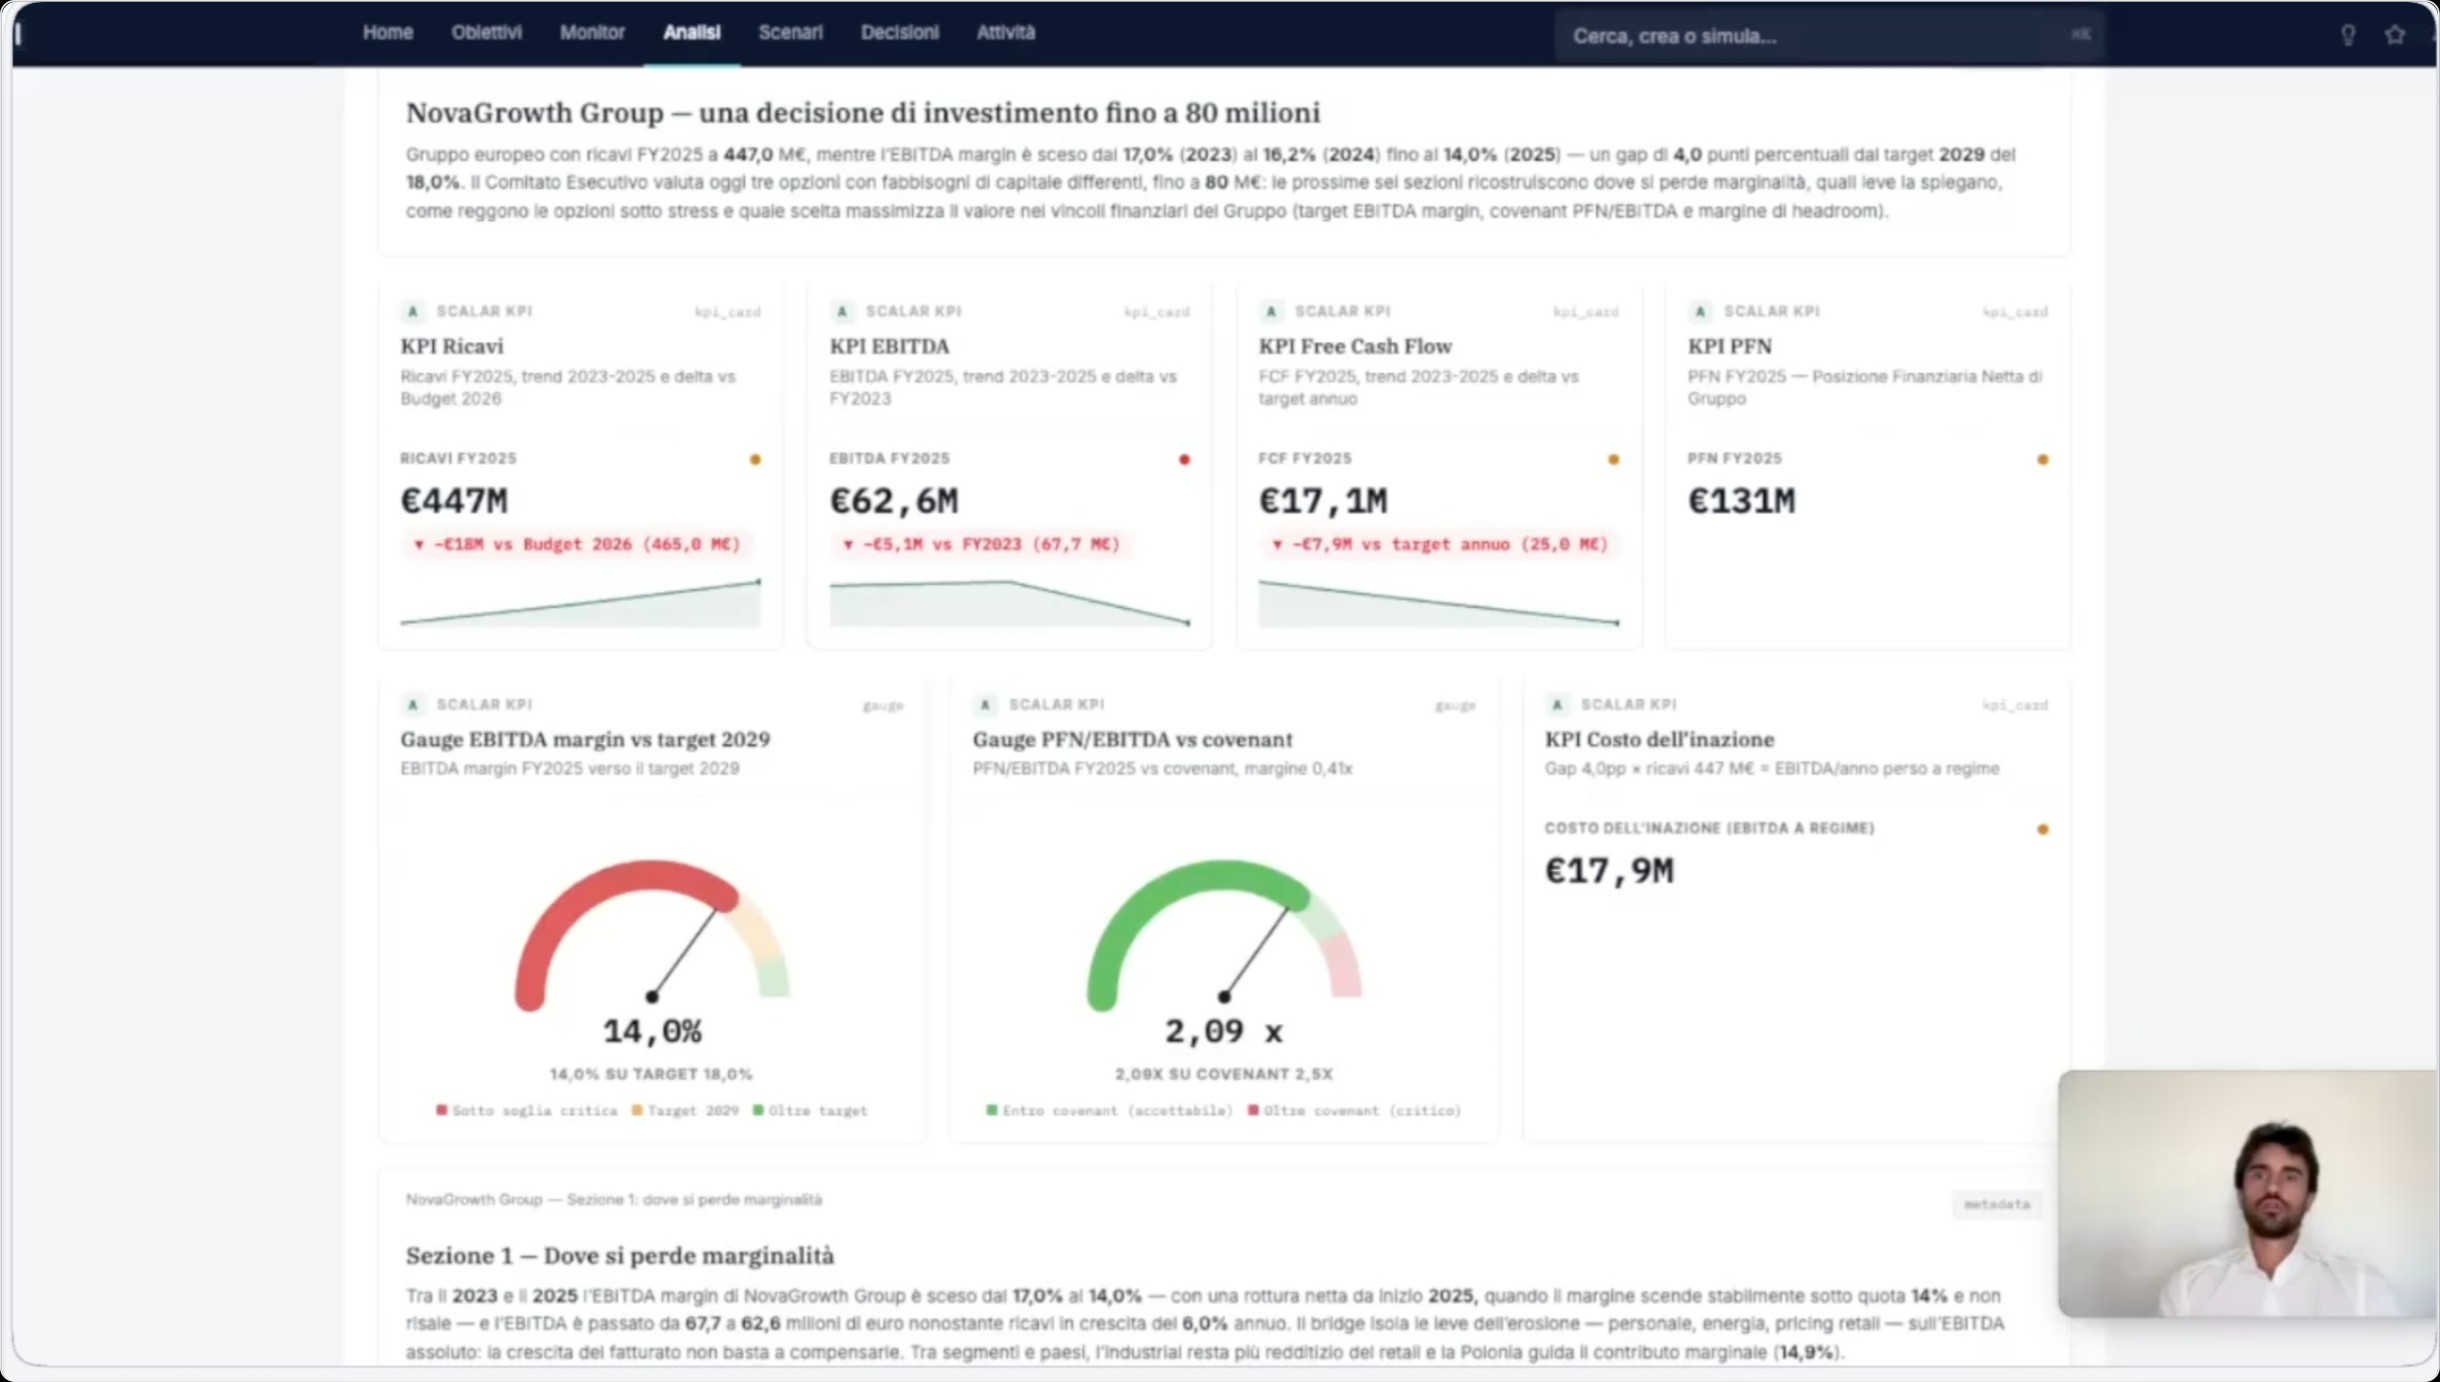Click the lightbulb icon in the top bar

pos(2348,35)
